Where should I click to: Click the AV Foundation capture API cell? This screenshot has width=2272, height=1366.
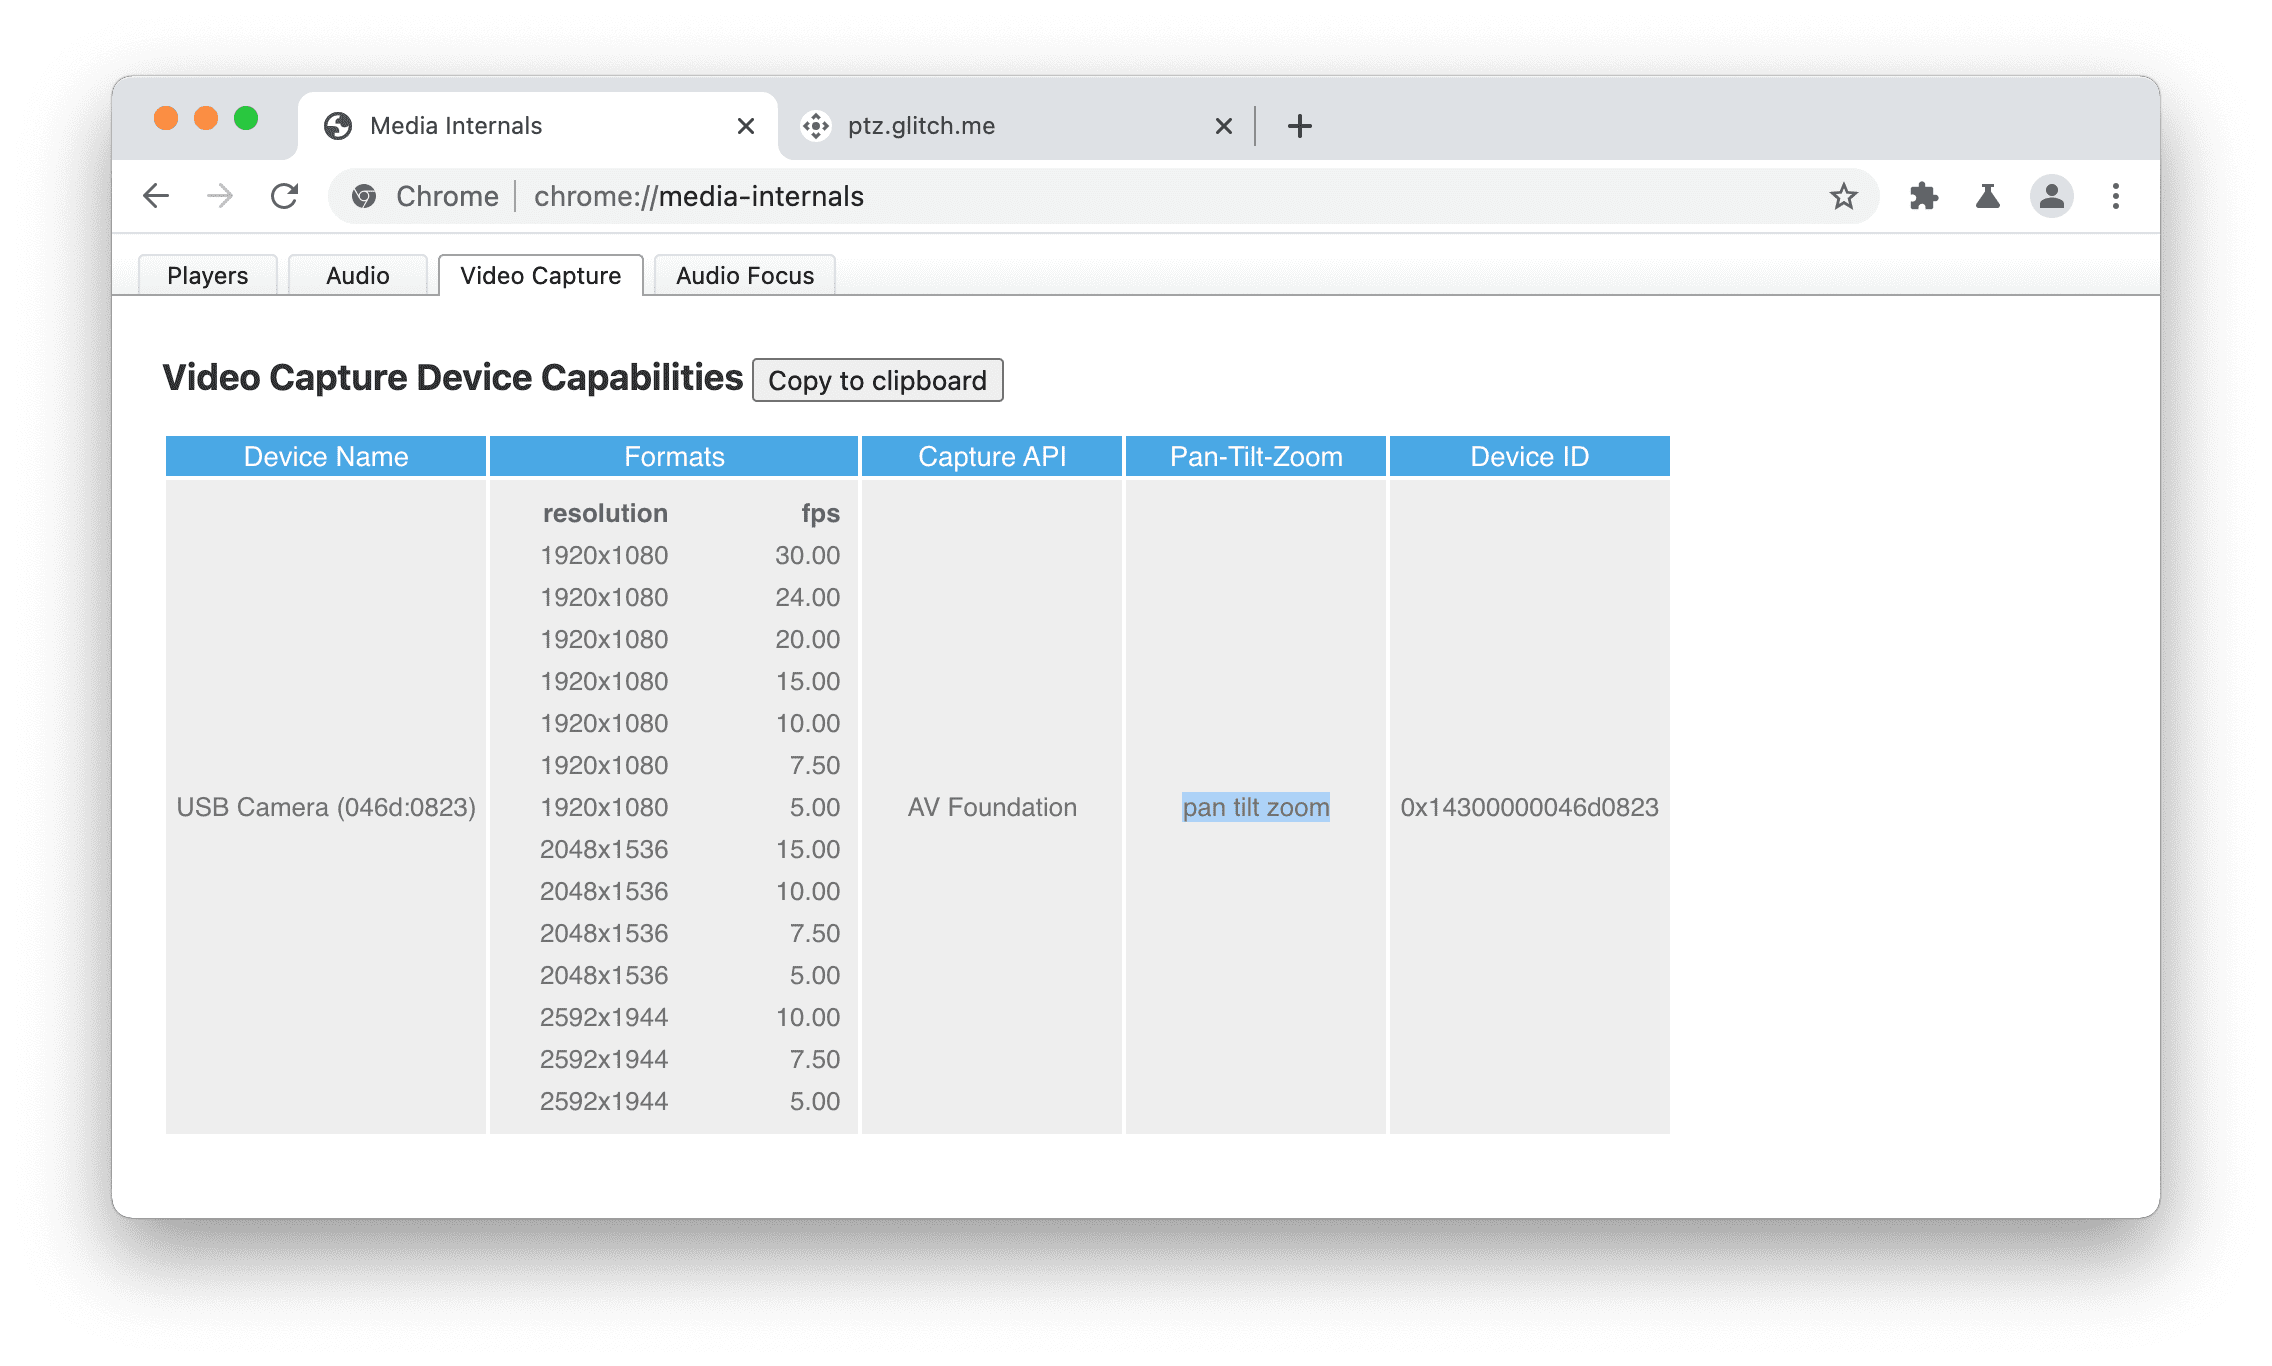tap(990, 806)
